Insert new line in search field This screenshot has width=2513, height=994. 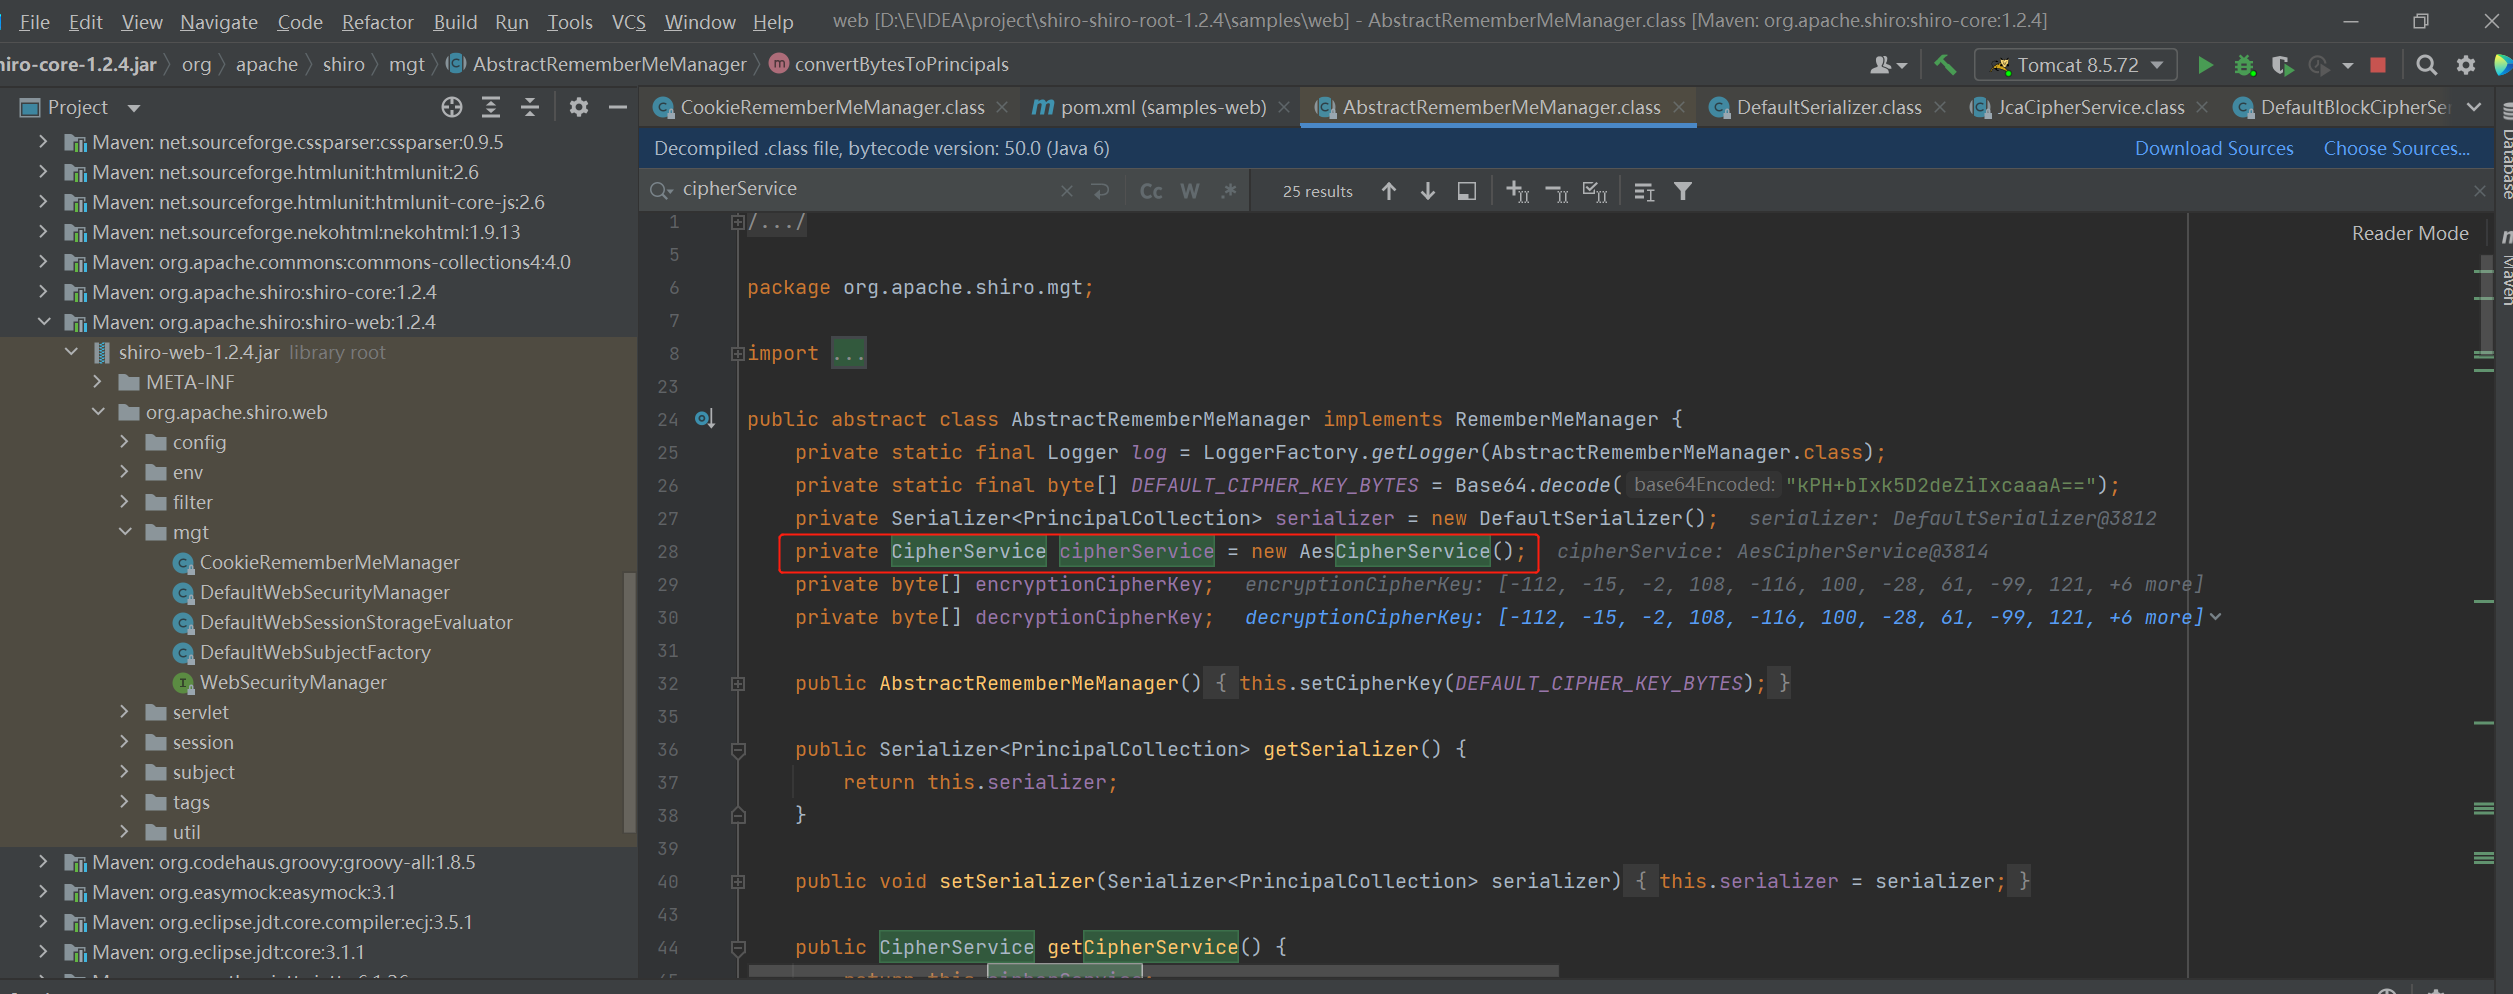[1101, 191]
